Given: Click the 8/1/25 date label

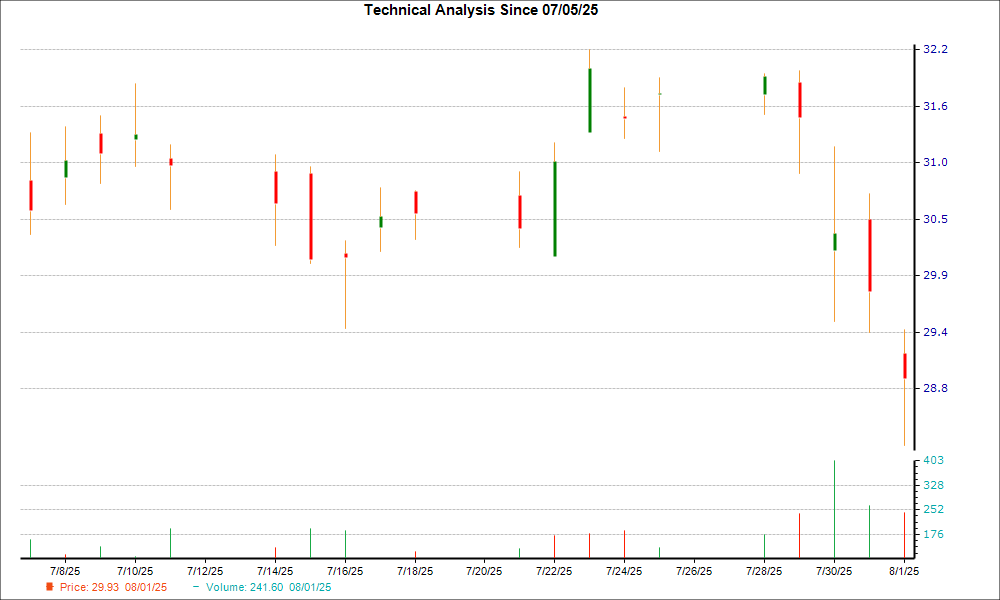Looking at the screenshot, I should pyautogui.click(x=904, y=571).
